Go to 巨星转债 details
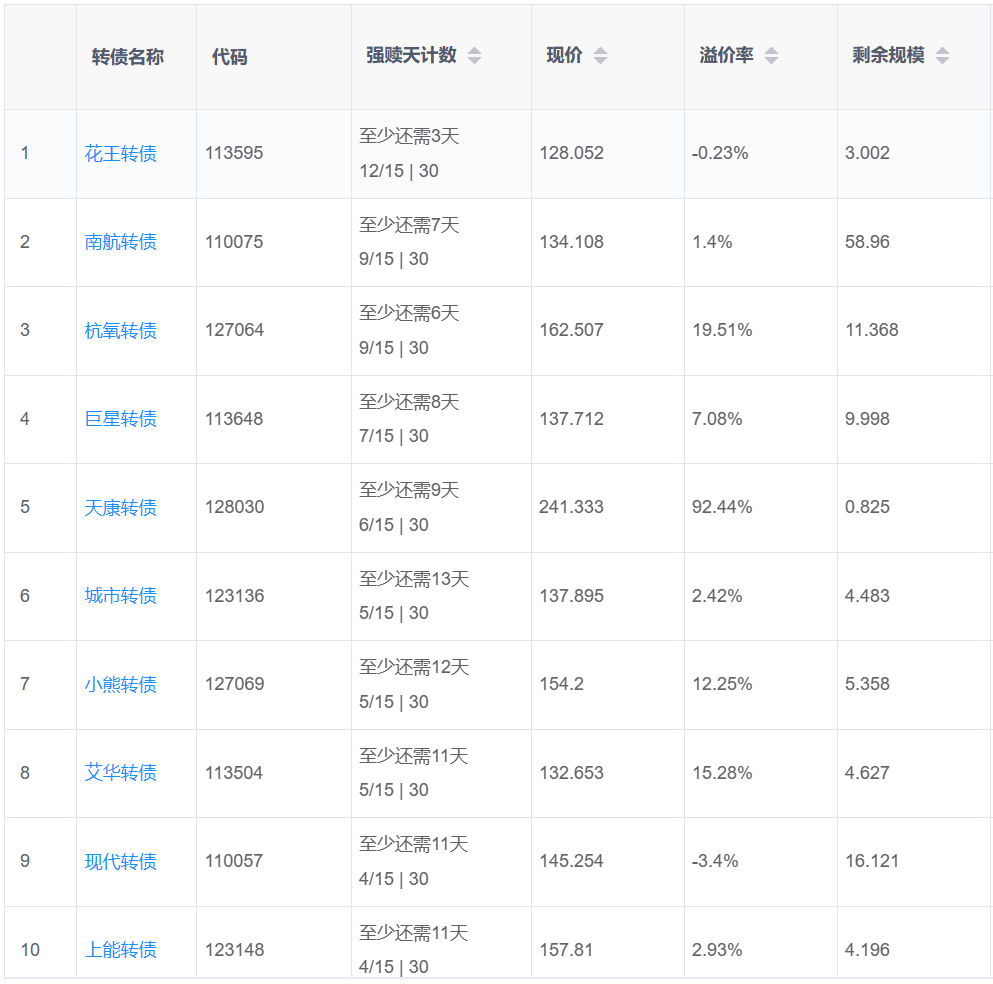Viewport: 993px width, 984px height. pos(120,419)
